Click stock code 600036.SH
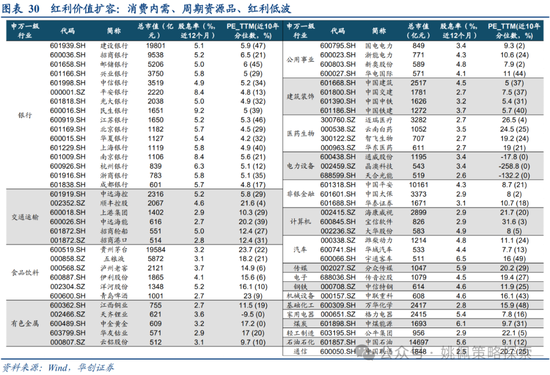550x375 pixels. (68, 55)
